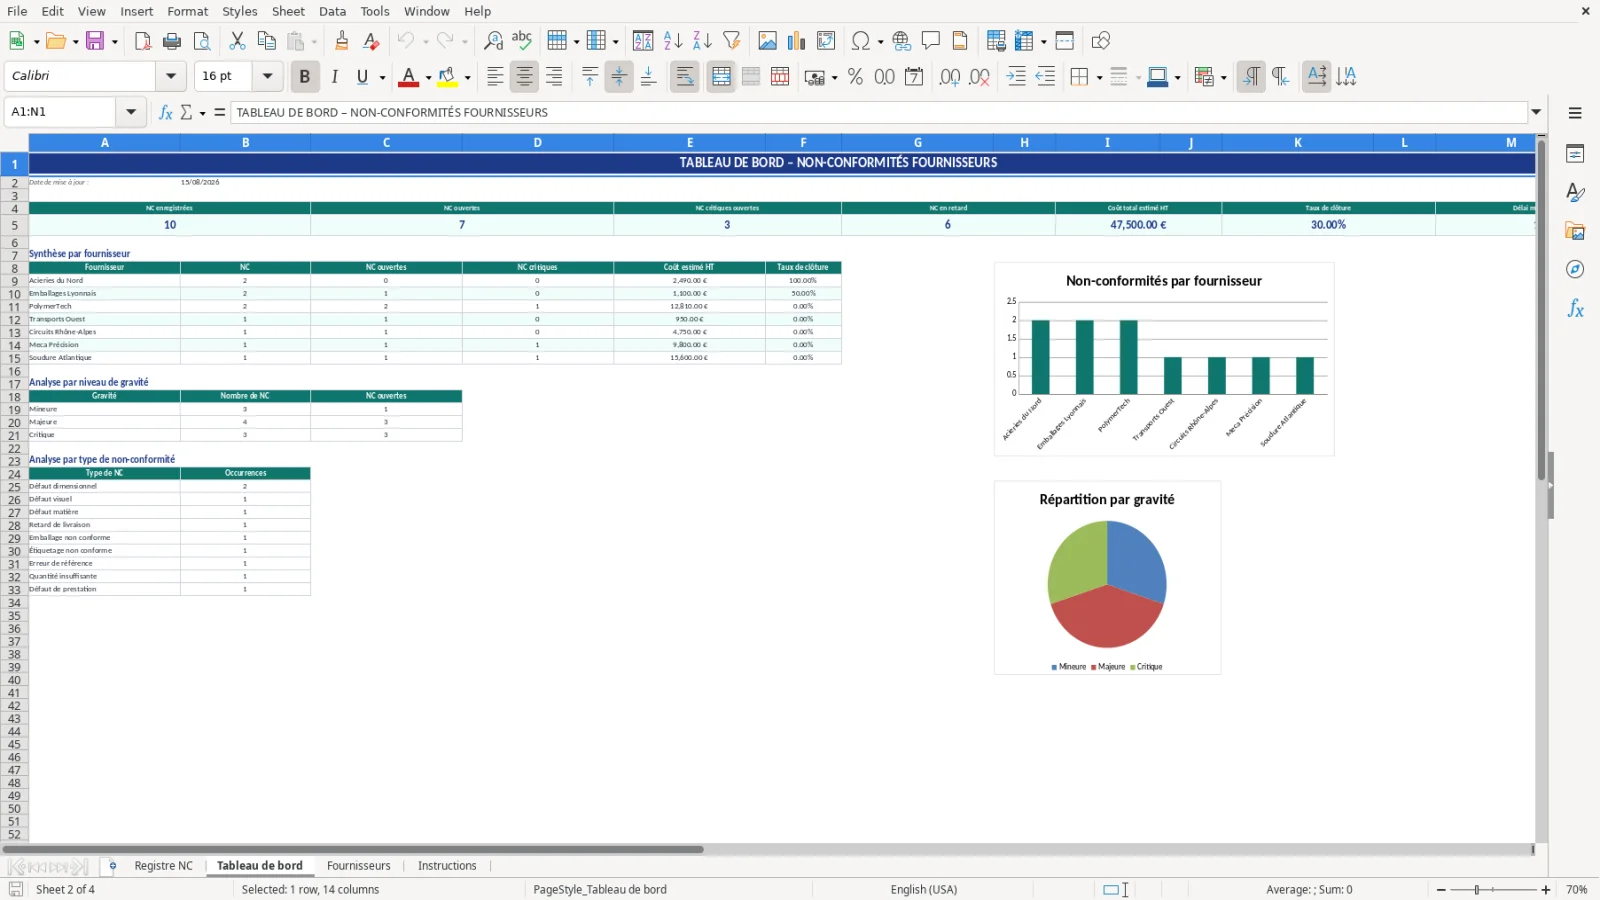The height and width of the screenshot is (900, 1600).
Task: Toggle center vertically alignment
Action: click(x=619, y=77)
